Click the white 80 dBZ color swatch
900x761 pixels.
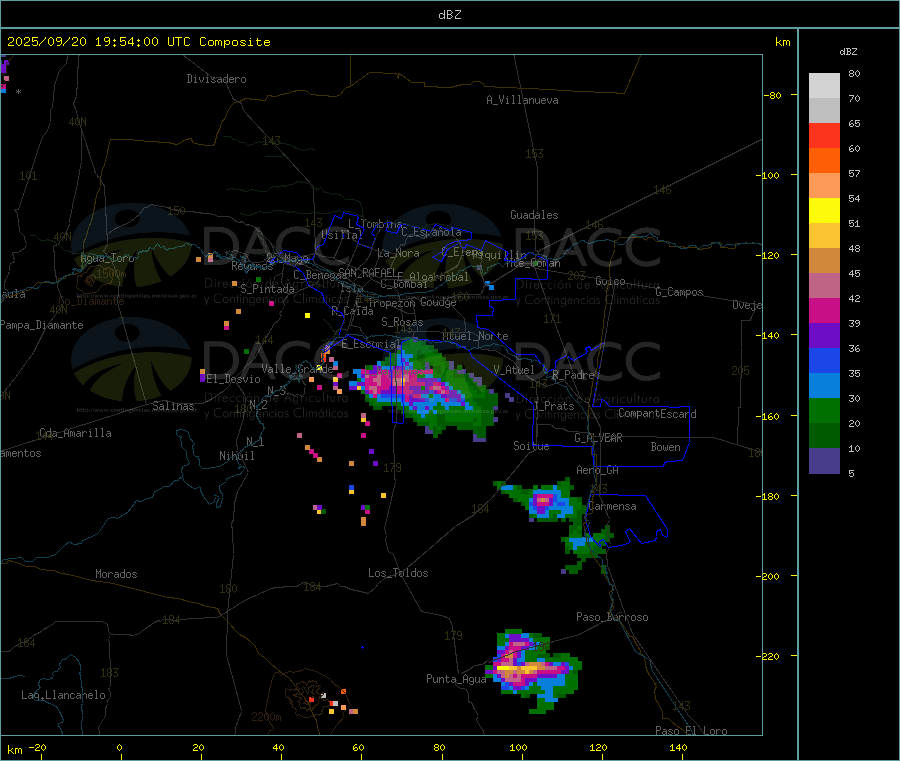(824, 86)
